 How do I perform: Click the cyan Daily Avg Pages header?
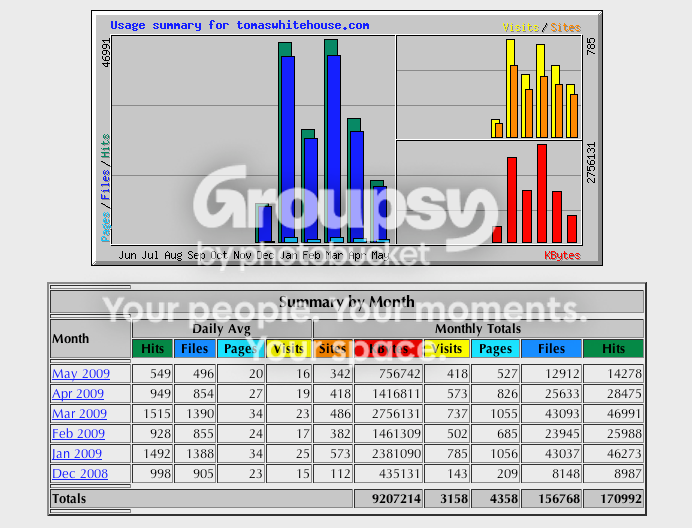(241, 349)
